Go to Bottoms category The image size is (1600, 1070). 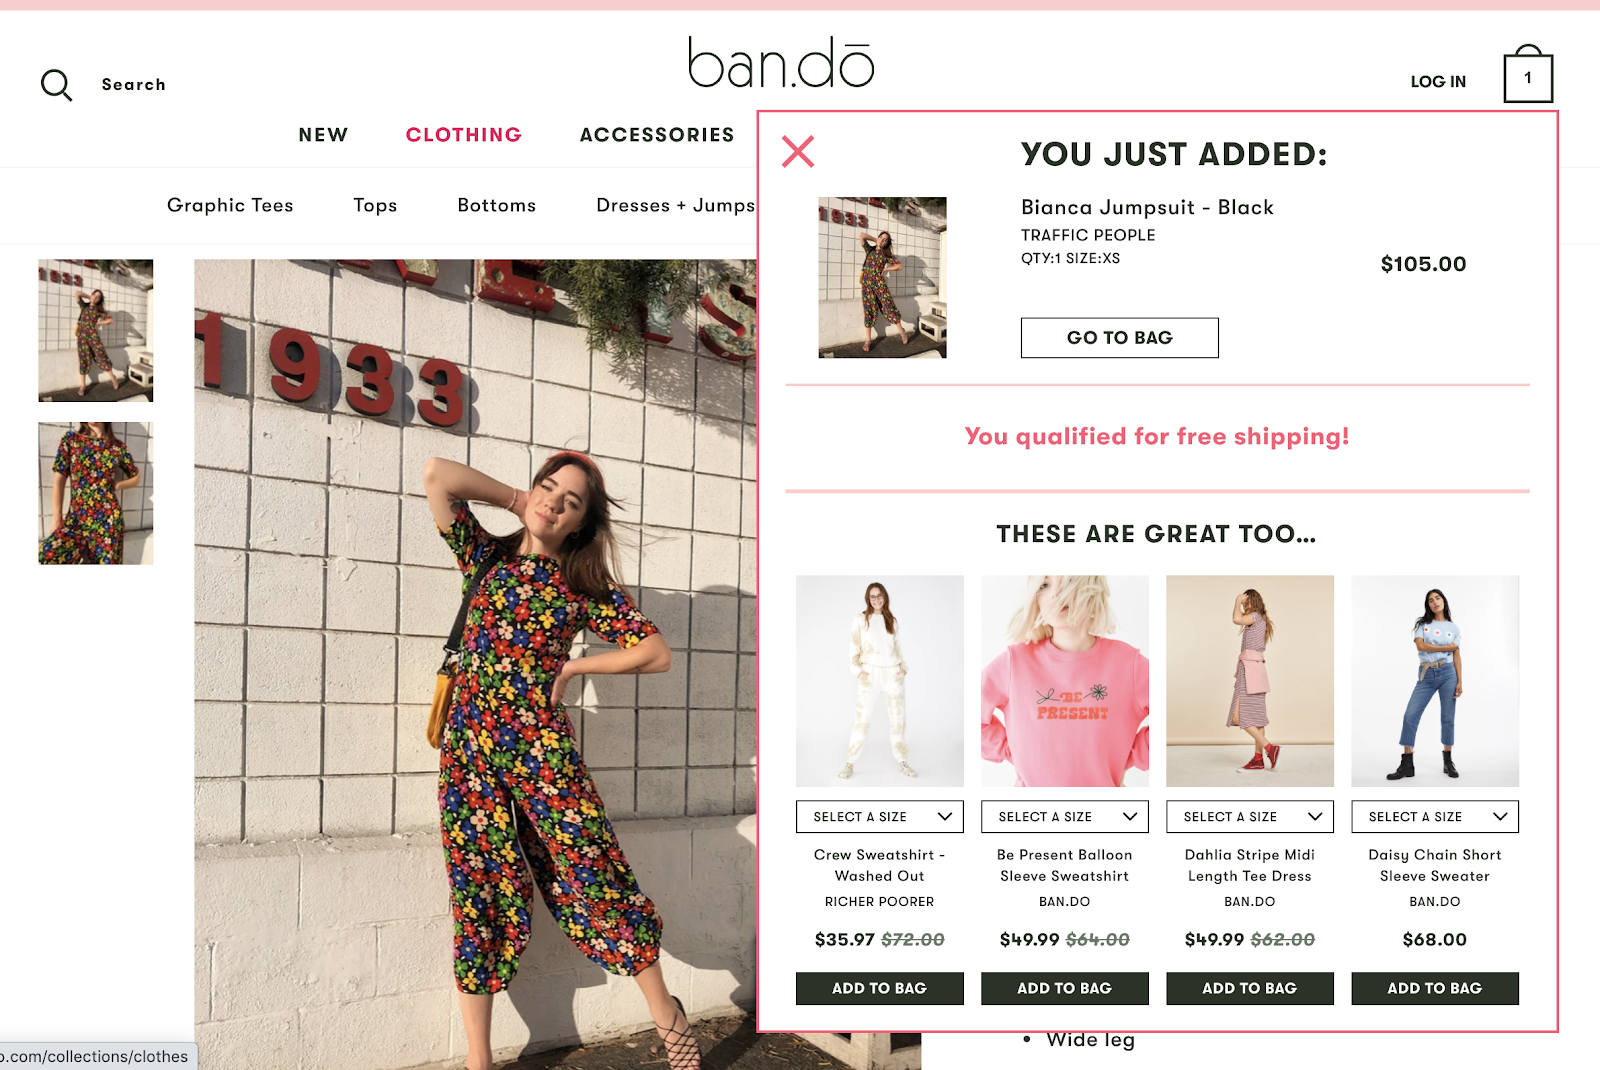(x=497, y=205)
